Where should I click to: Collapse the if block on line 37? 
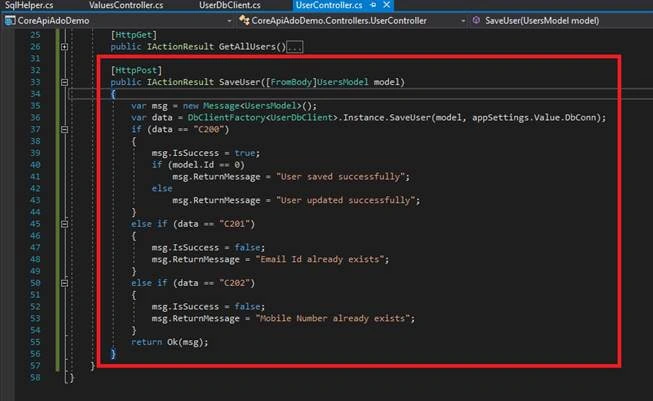coord(65,130)
